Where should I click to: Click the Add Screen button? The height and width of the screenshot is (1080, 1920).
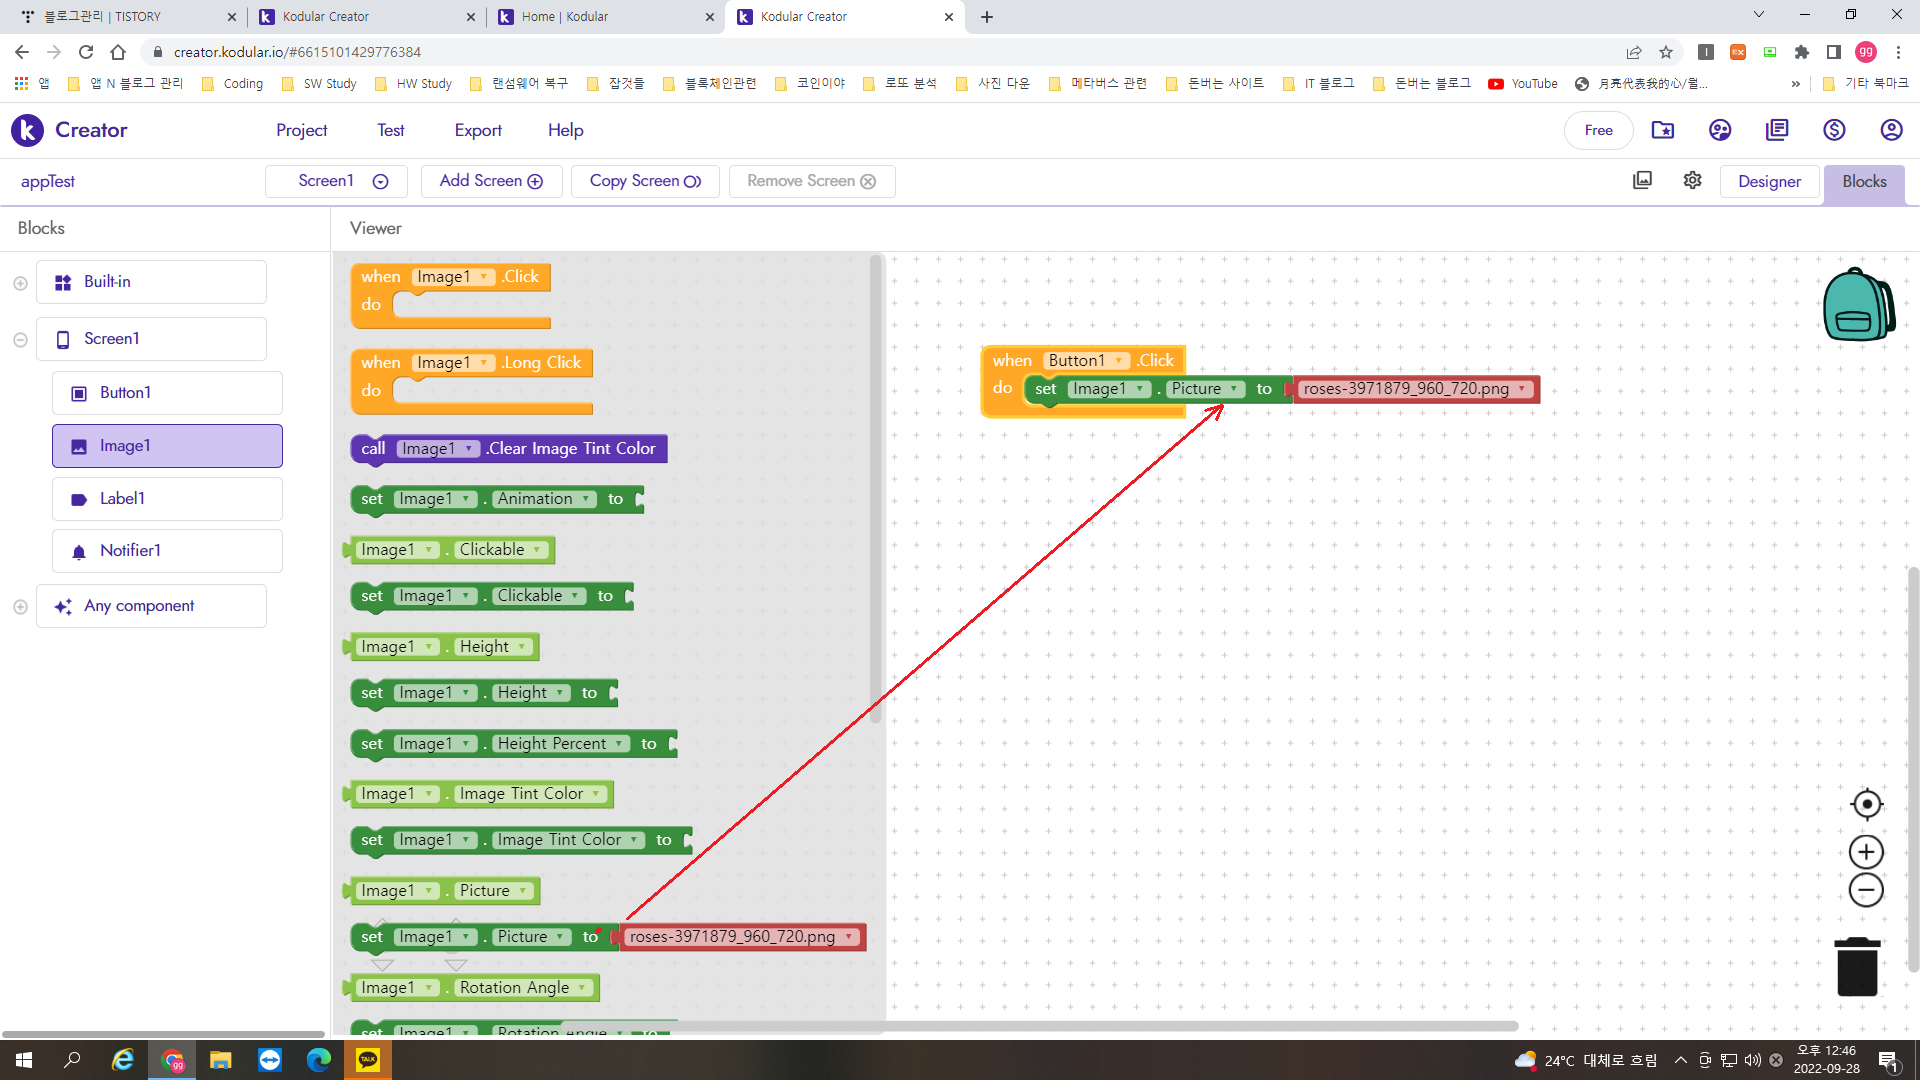(491, 181)
